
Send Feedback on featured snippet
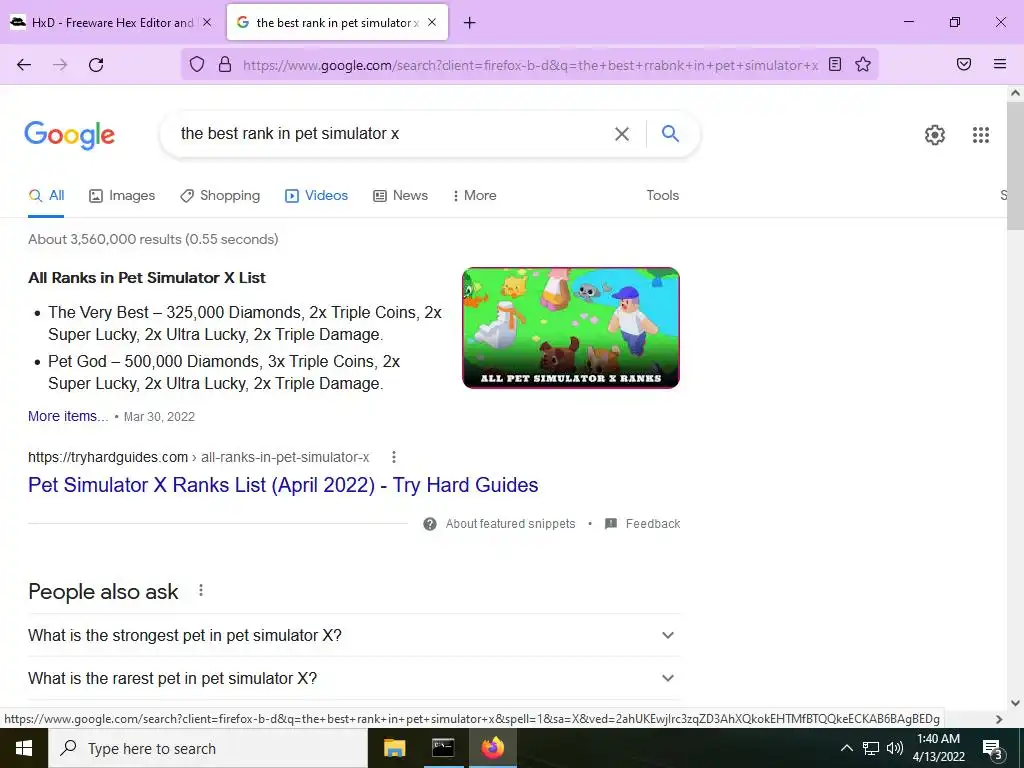click(643, 524)
